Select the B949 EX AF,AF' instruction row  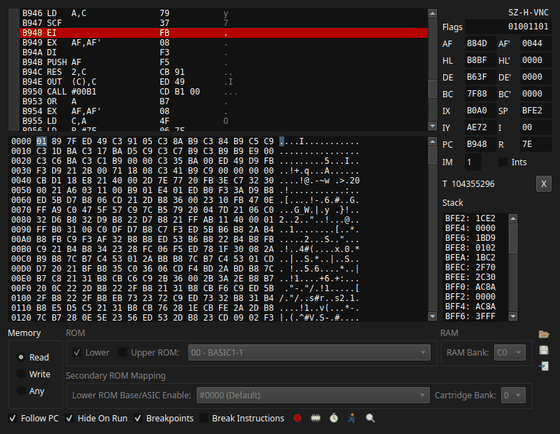coord(224,43)
